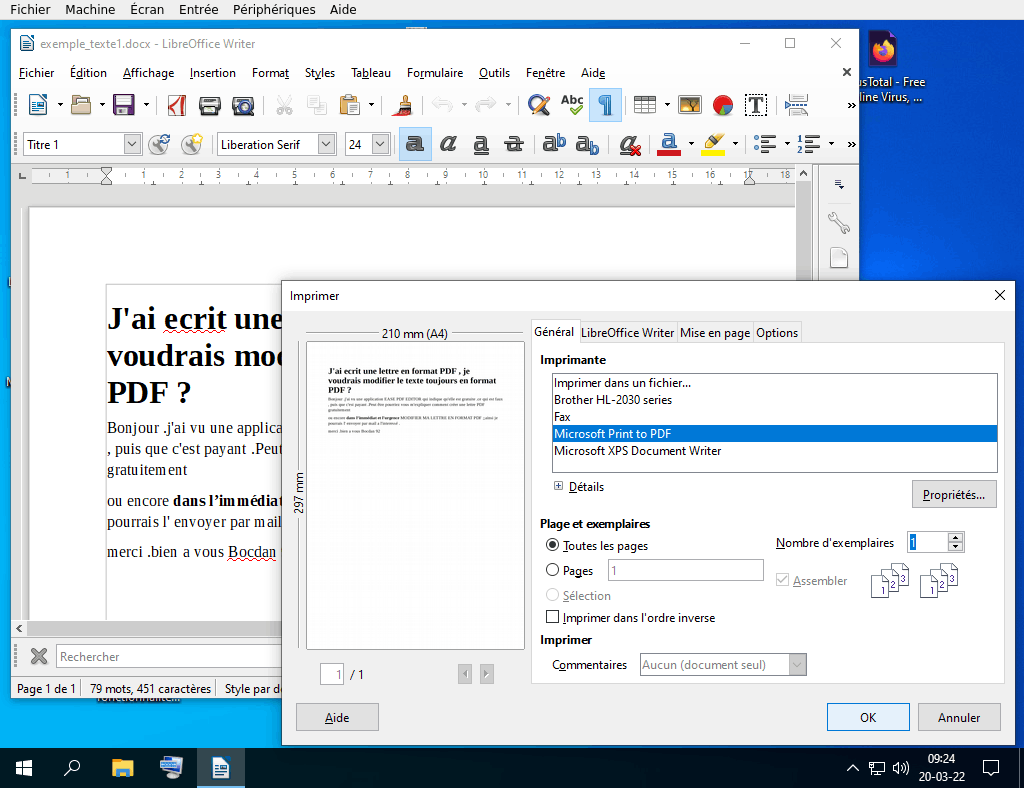Select Toutes les pages radio button

coord(552,544)
